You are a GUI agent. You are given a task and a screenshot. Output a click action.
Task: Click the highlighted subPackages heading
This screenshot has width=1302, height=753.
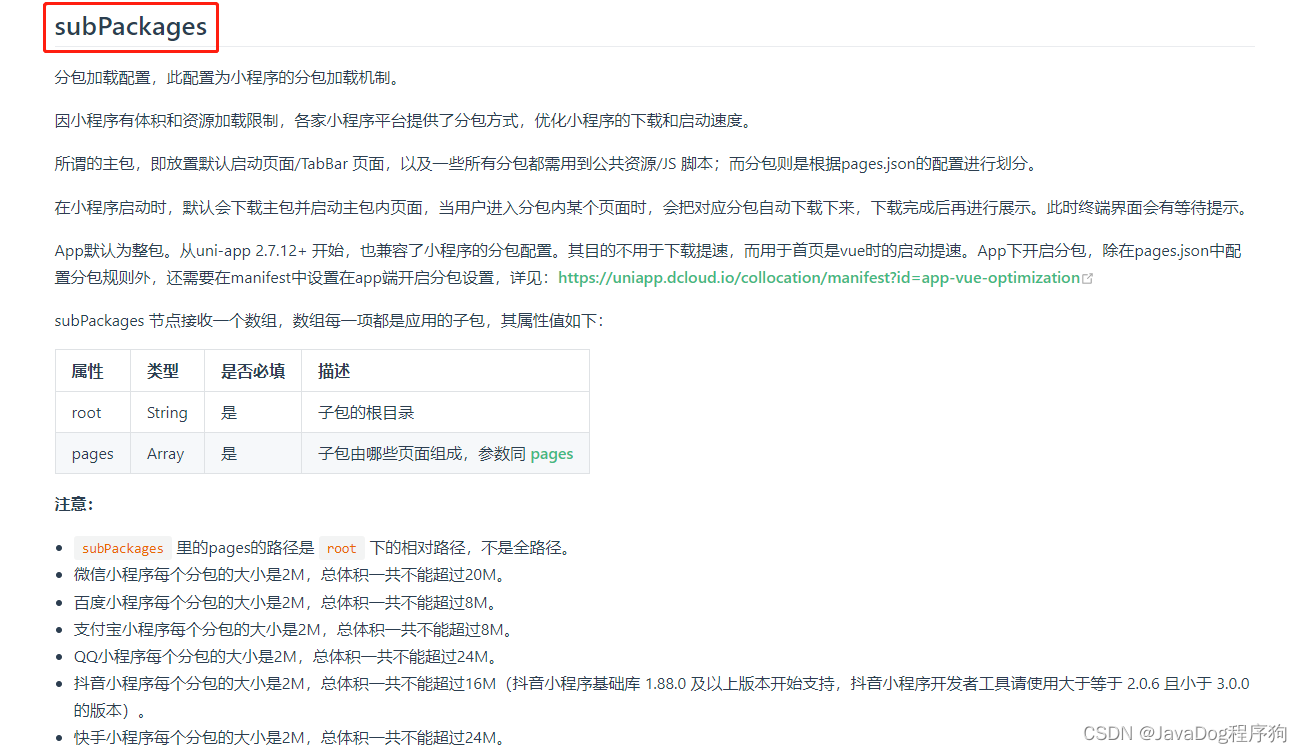pyautogui.click(x=130, y=27)
